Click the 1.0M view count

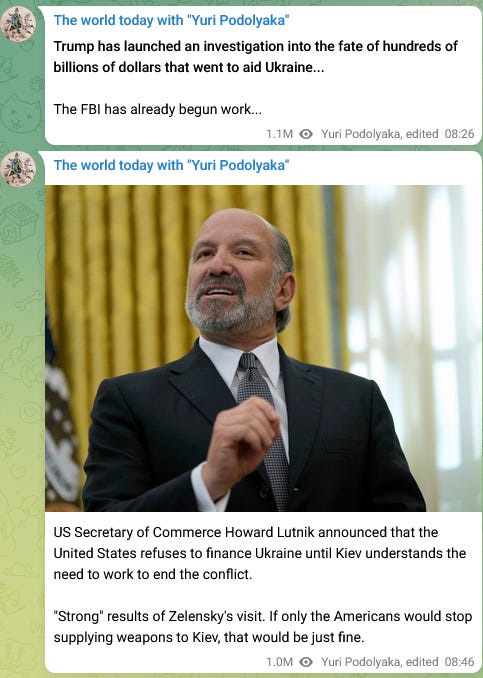[x=279, y=662]
